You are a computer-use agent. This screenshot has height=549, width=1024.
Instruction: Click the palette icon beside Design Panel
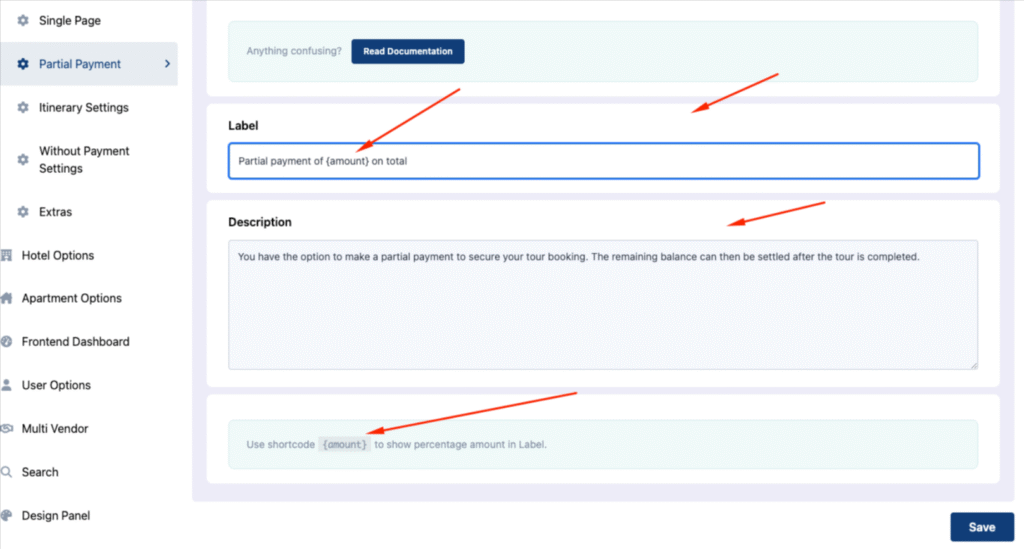7,515
